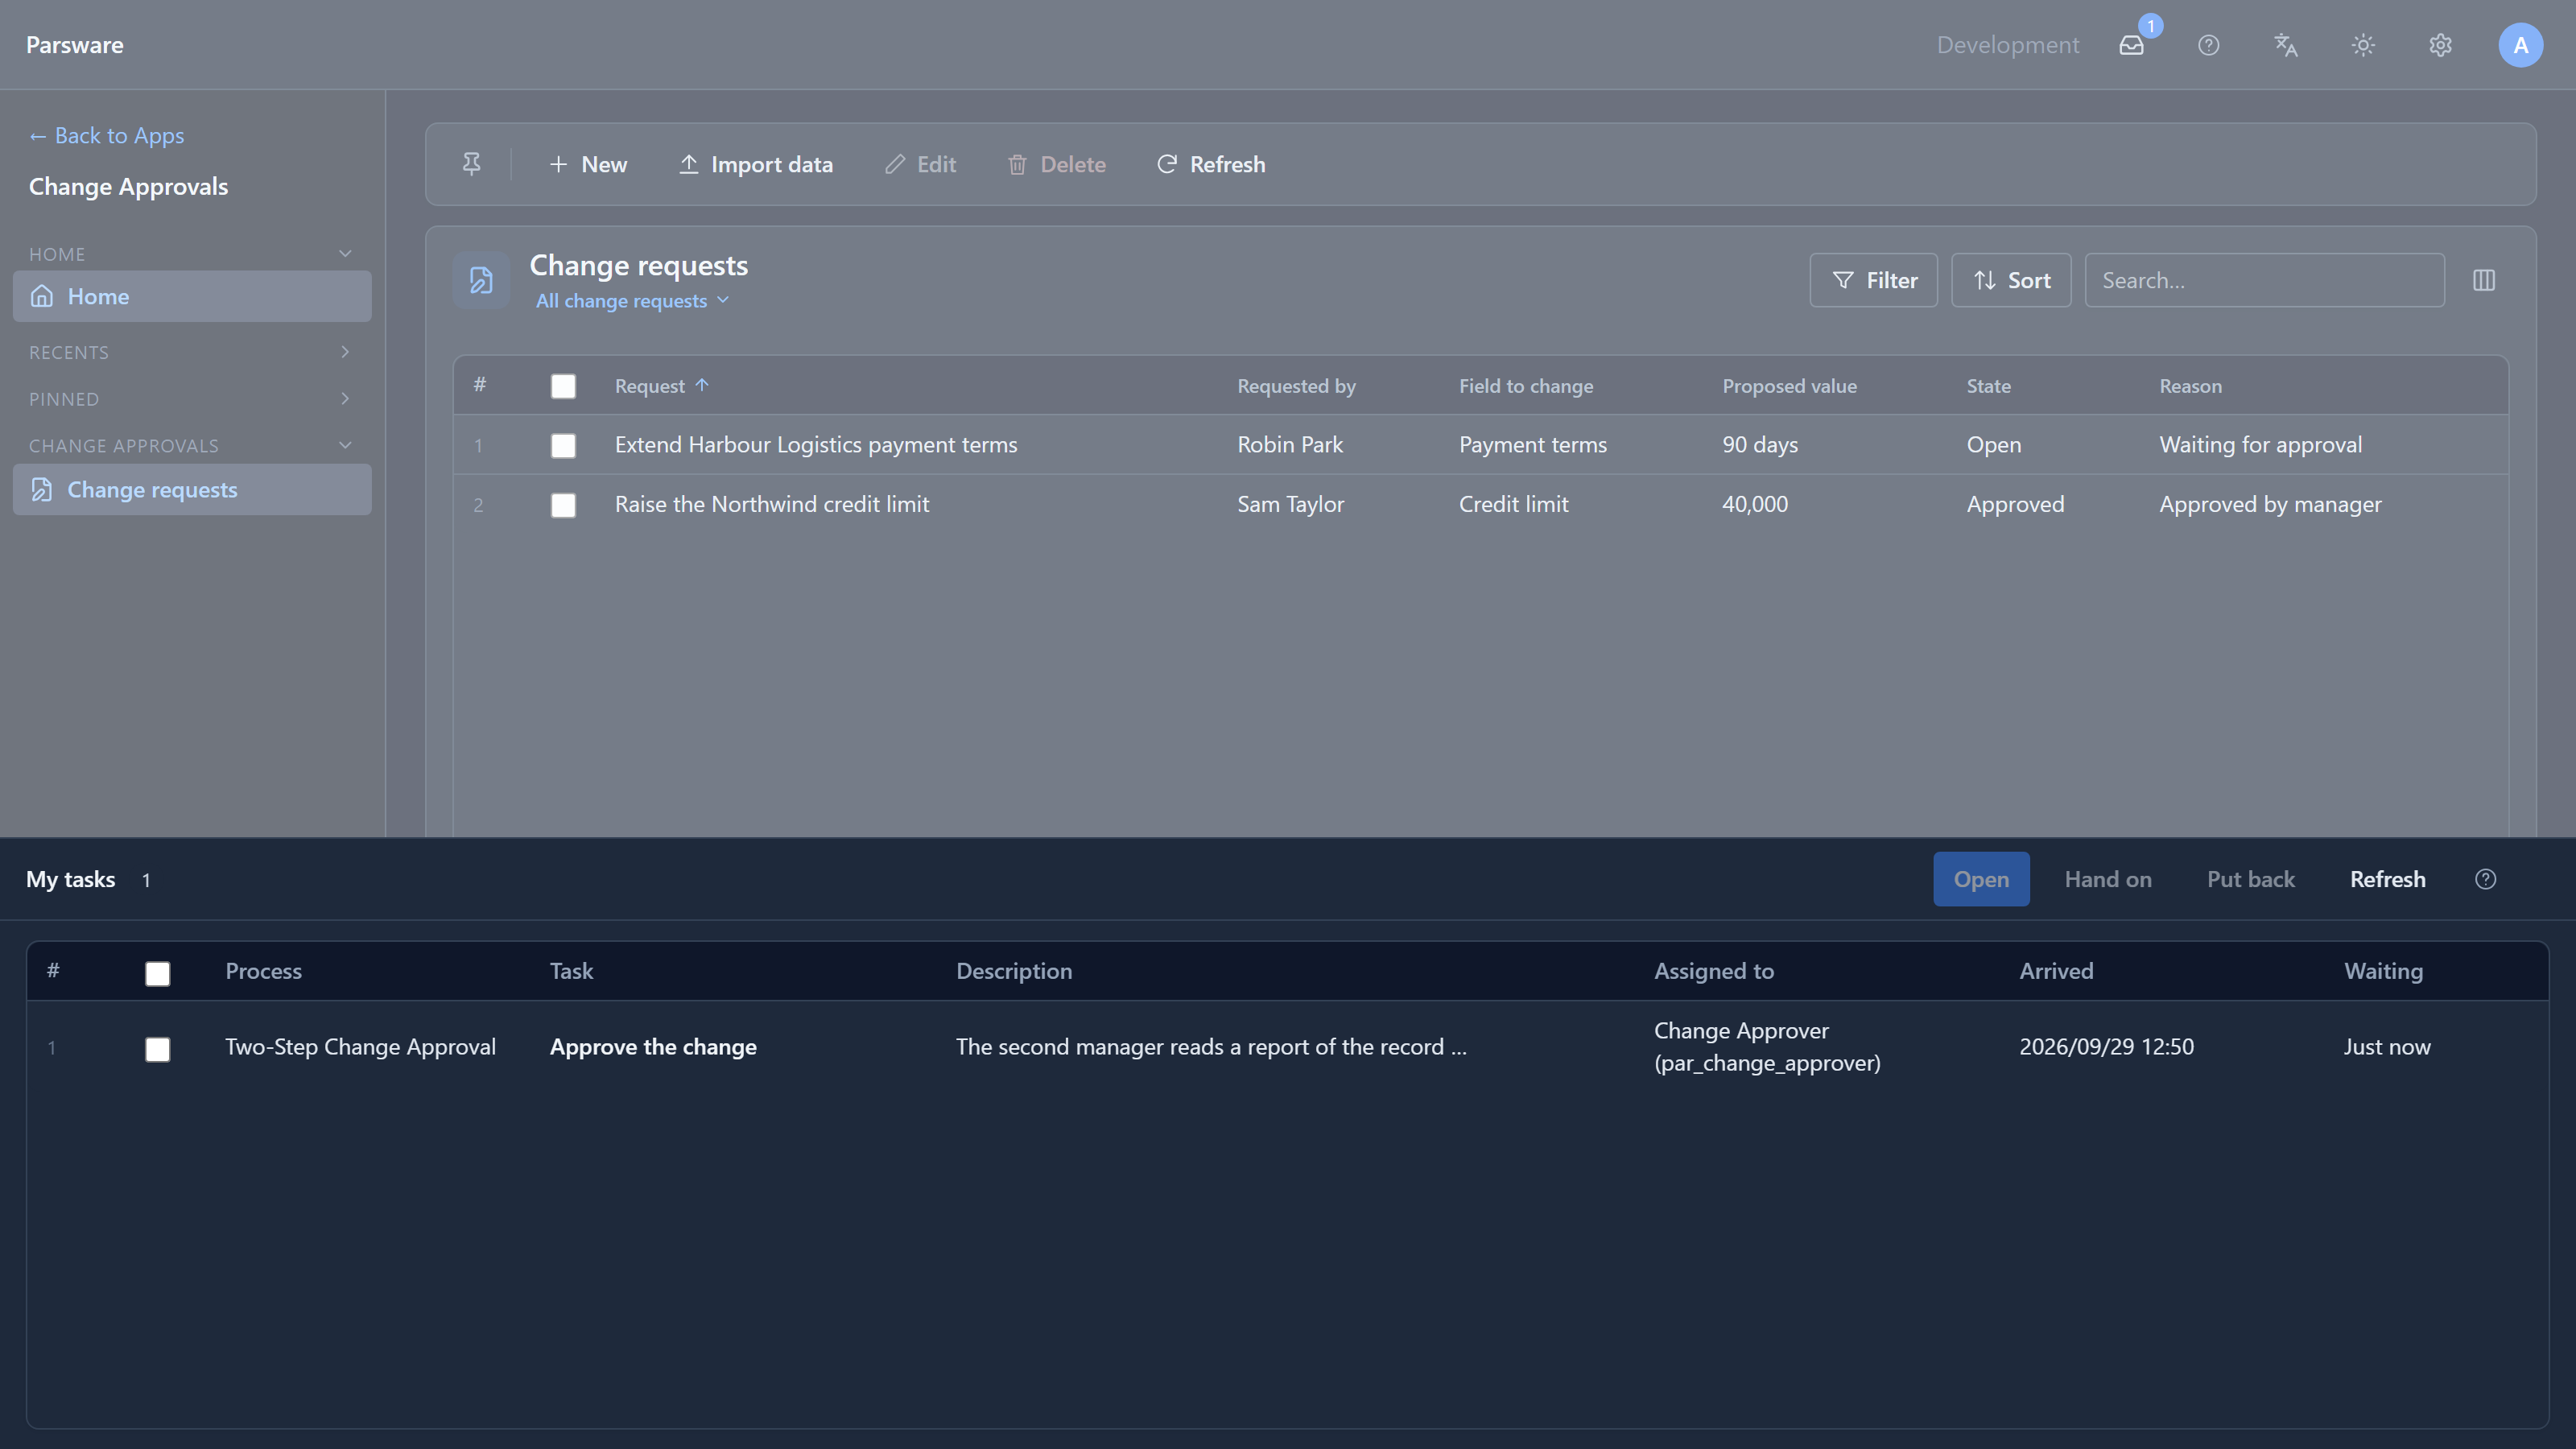Click Import data in the toolbar
Viewport: 2576px width, 1449px height.
pyautogui.click(x=756, y=164)
